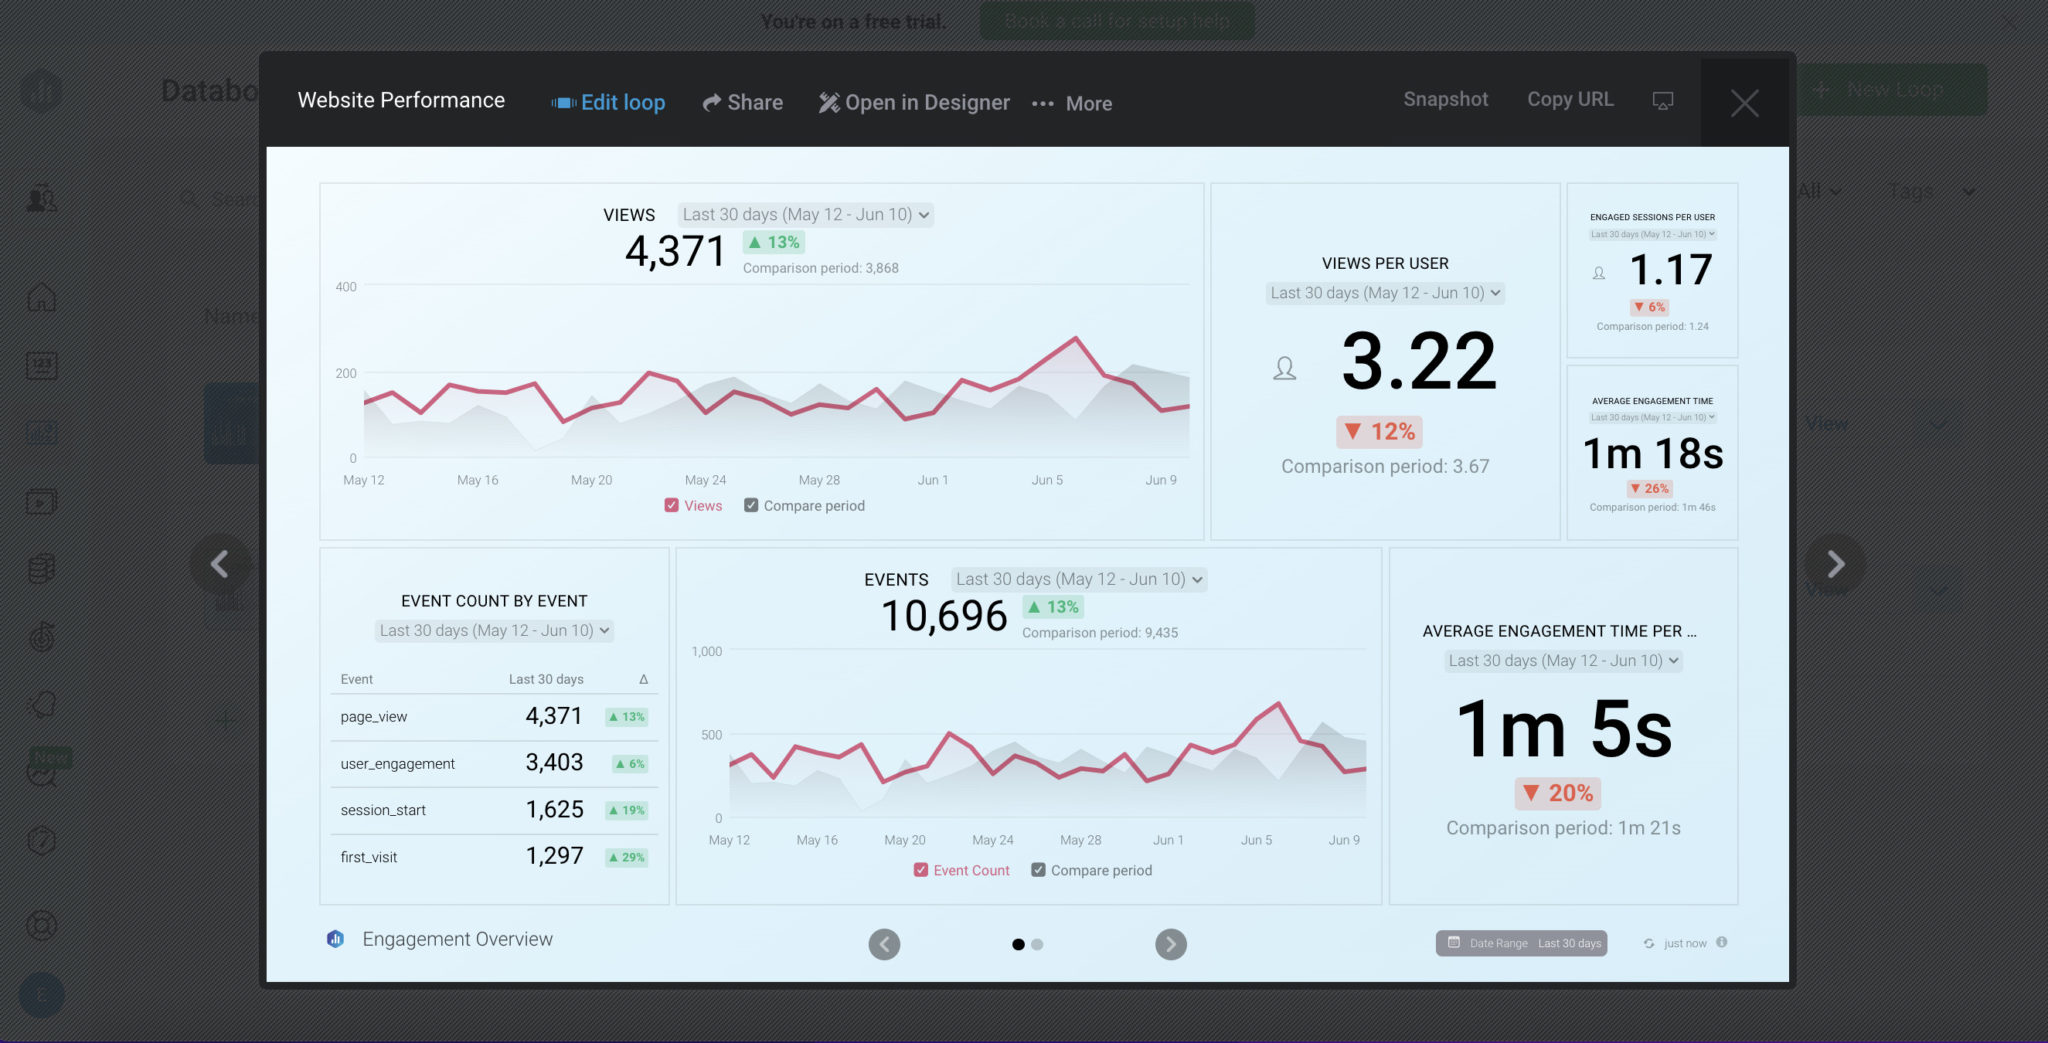Image resolution: width=2048 pixels, height=1043 pixels.
Task: Click the Copy URL link
Action: (1569, 99)
